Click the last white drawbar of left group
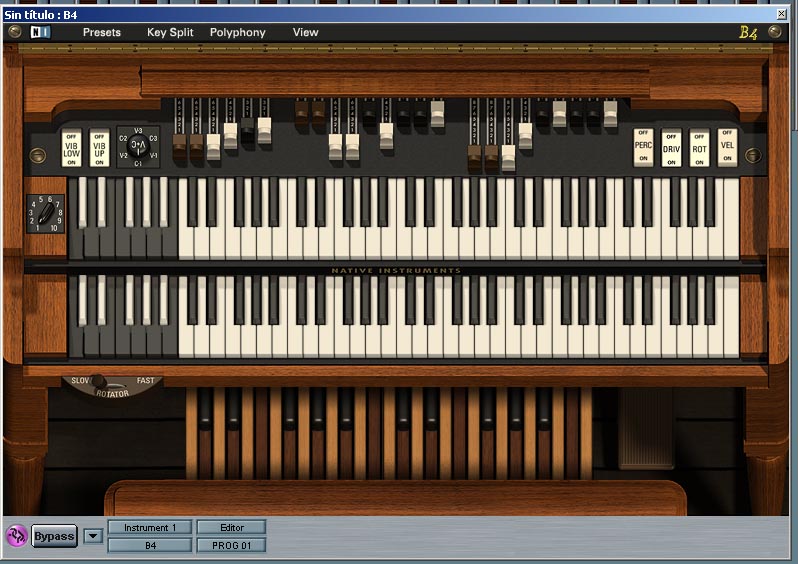Screen dimensions: 798x564 (x=265, y=130)
